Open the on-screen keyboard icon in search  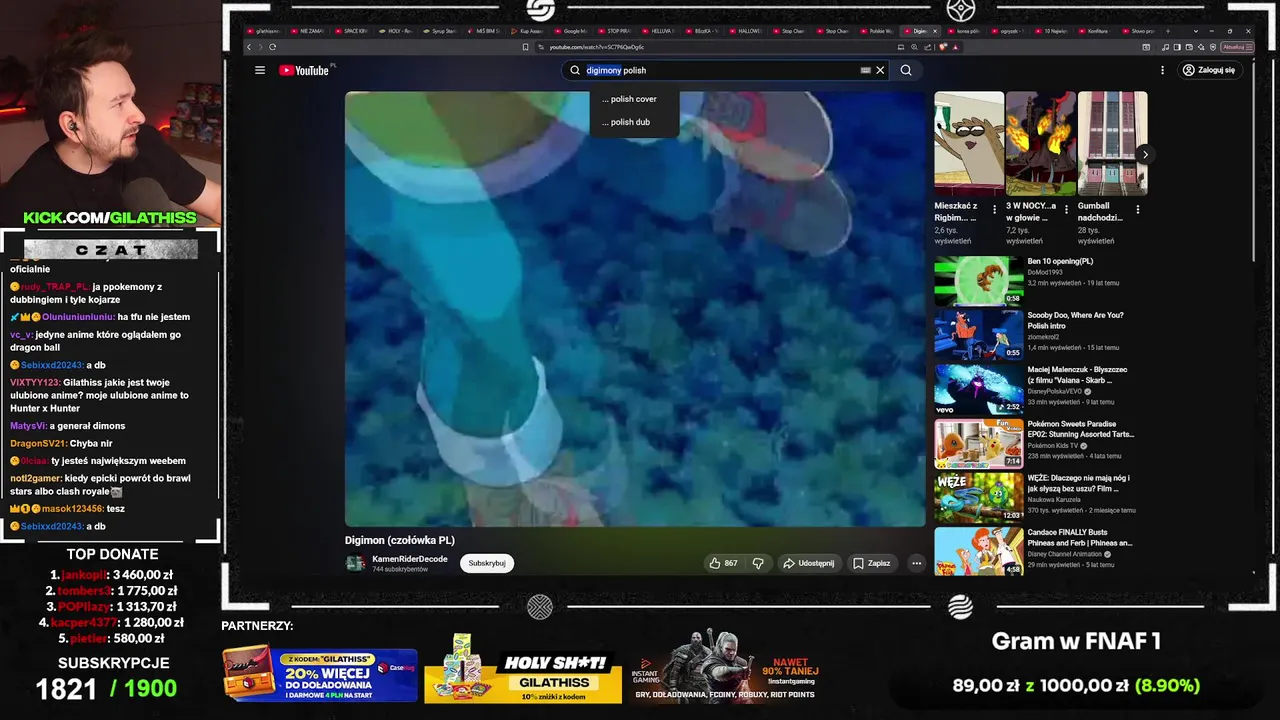pyautogui.click(x=866, y=70)
